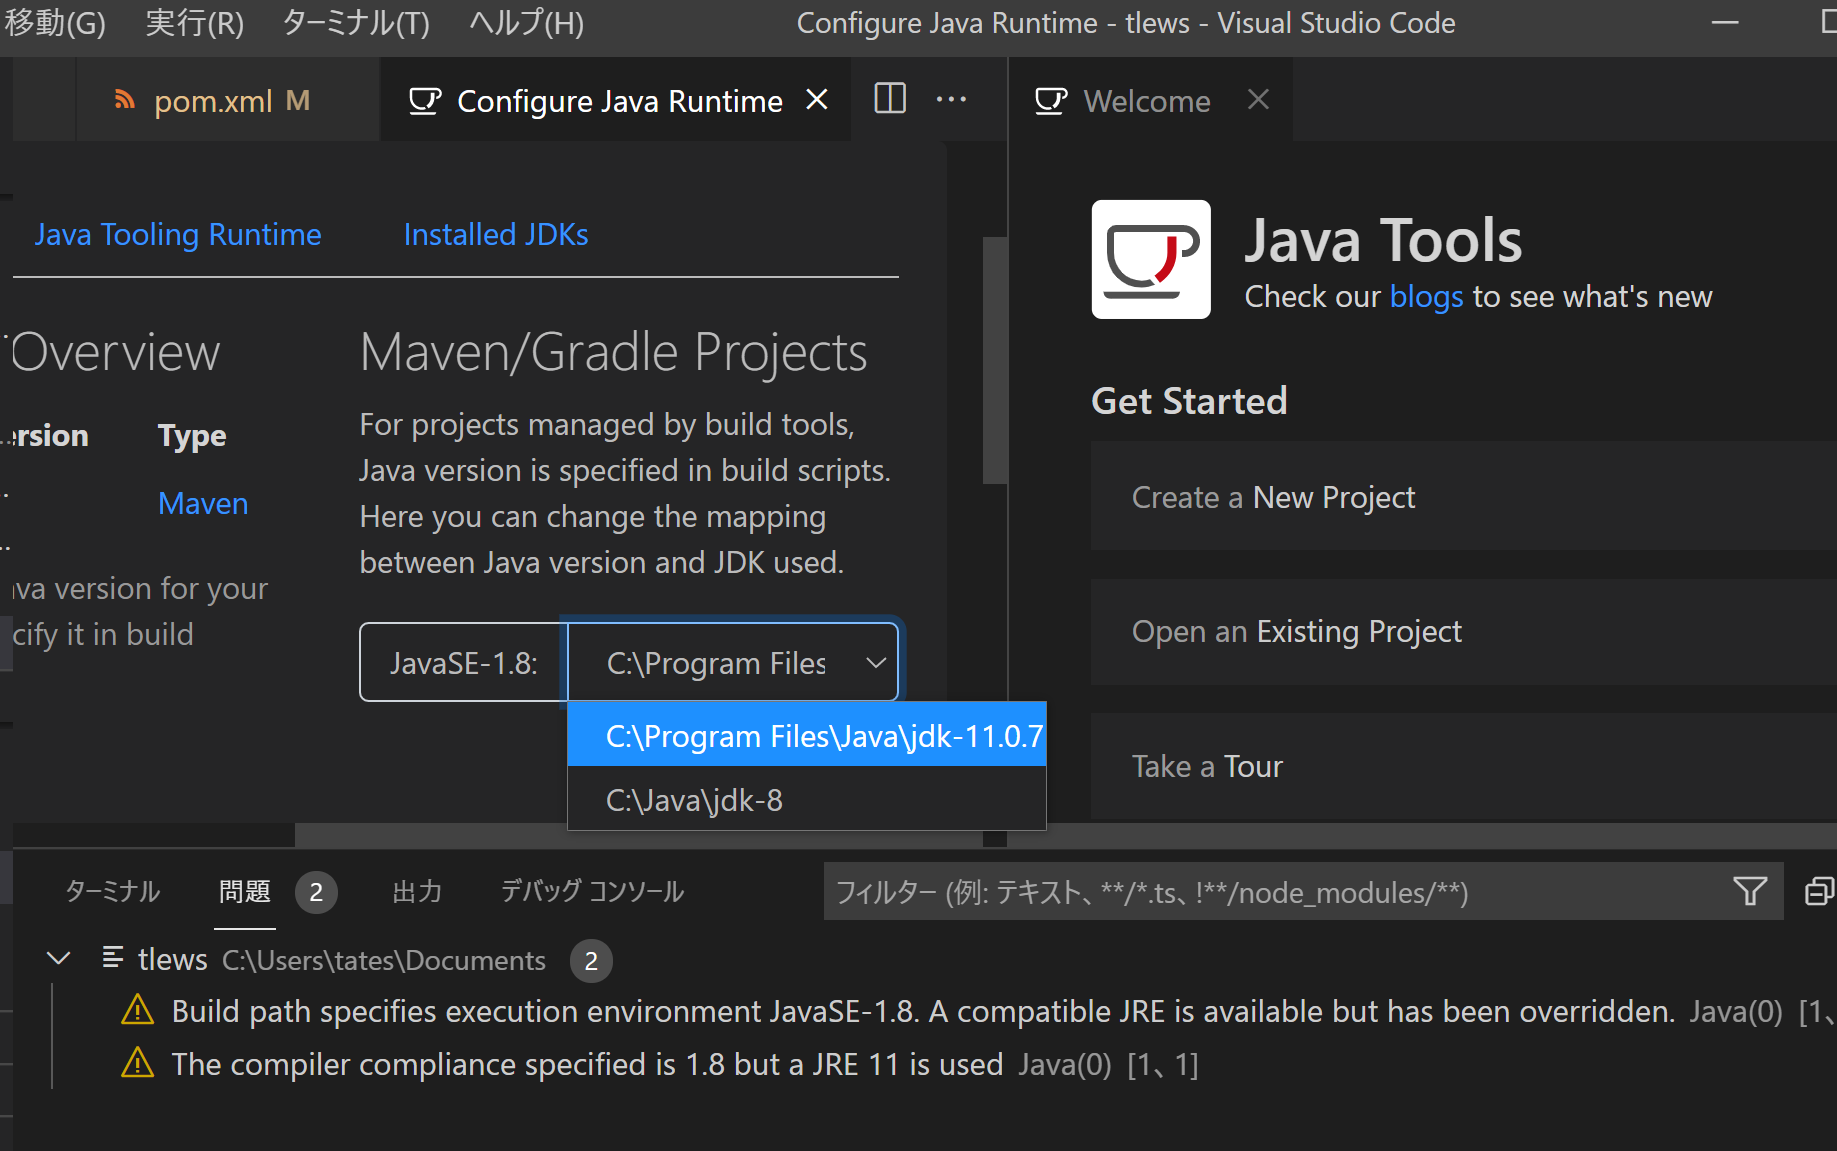Open the editor more actions ellipsis
This screenshot has width=1837, height=1151.
pyautogui.click(x=951, y=99)
